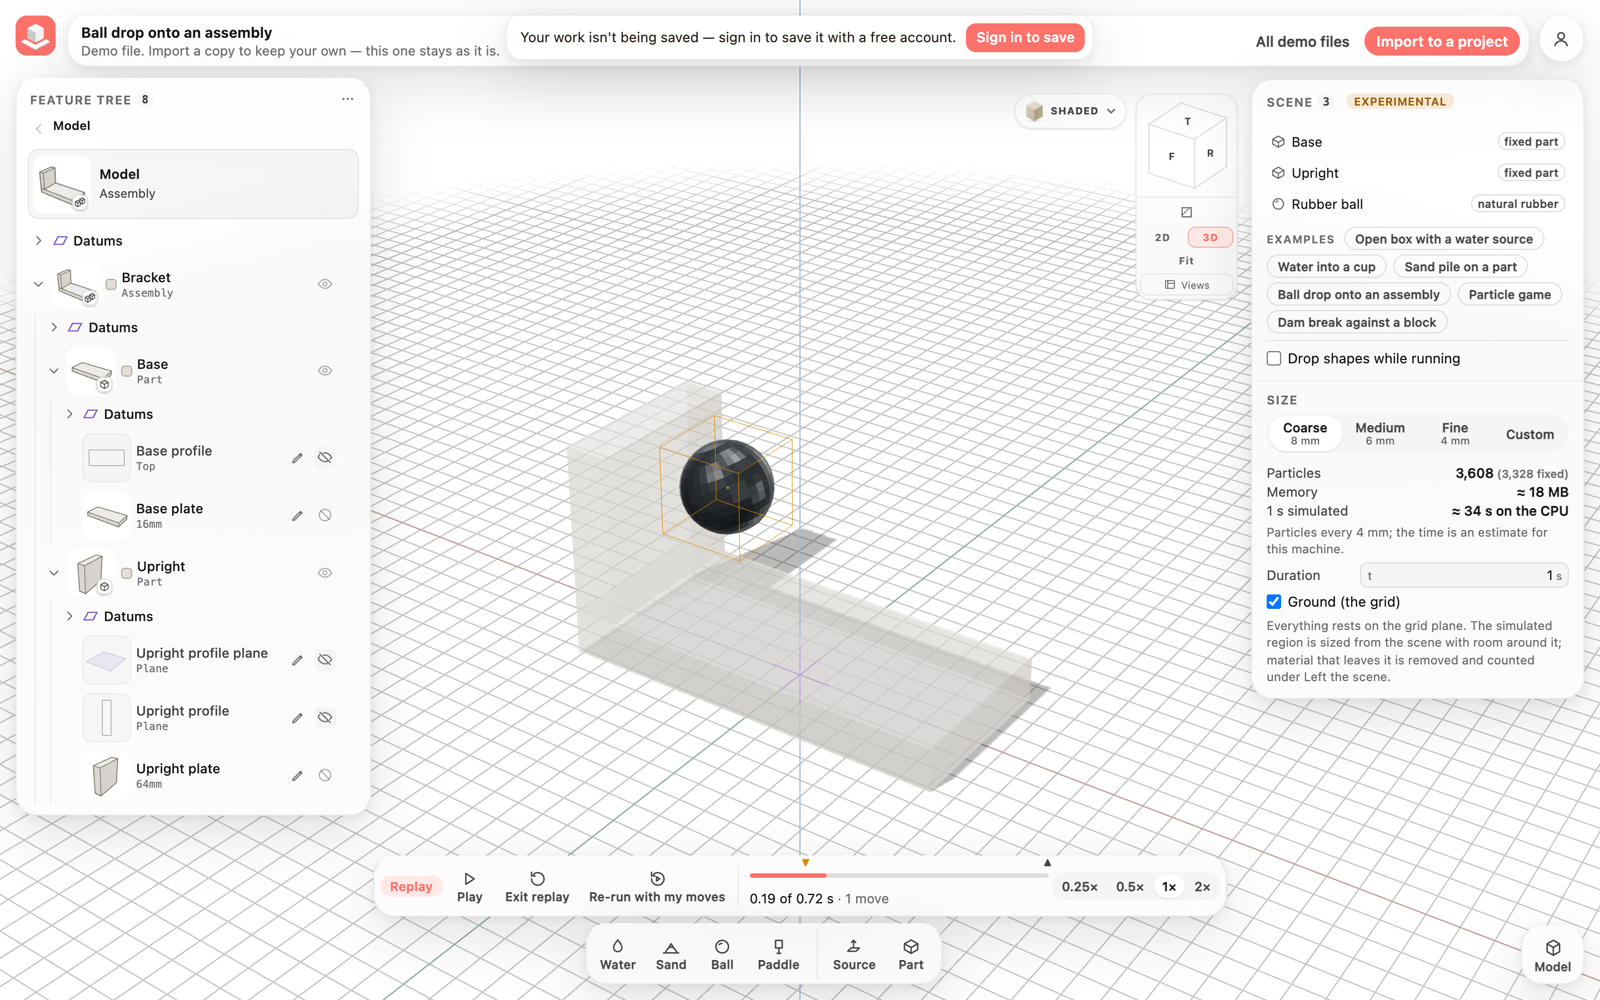Select Fine 4 mm particle size
Viewport: 1600px width, 1000px height.
click(x=1455, y=434)
